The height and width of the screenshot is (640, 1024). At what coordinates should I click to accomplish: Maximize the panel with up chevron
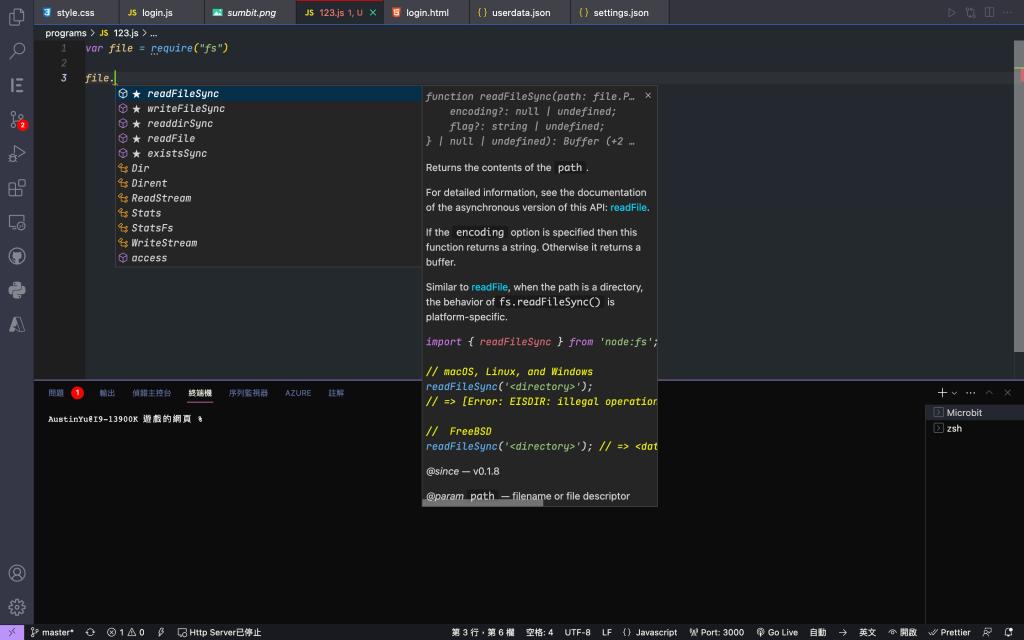(989, 392)
